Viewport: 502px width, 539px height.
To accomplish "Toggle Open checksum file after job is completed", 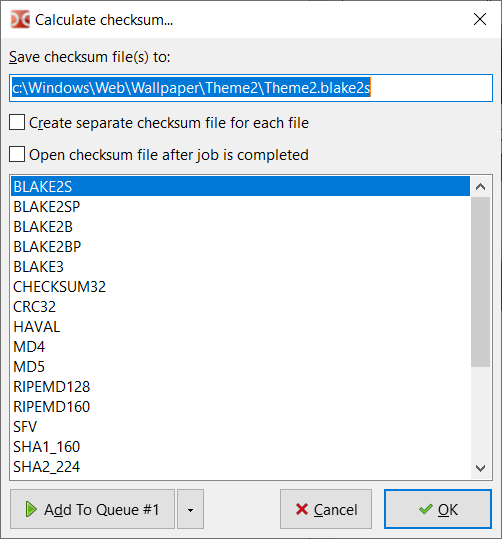I will 17,154.
